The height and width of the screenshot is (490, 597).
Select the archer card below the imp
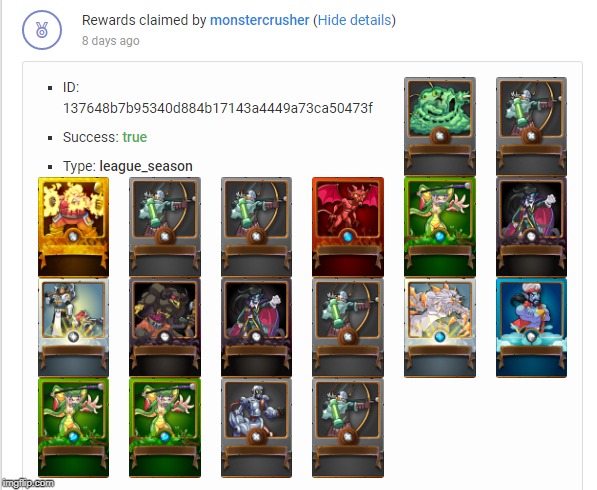pyautogui.click(x=348, y=327)
